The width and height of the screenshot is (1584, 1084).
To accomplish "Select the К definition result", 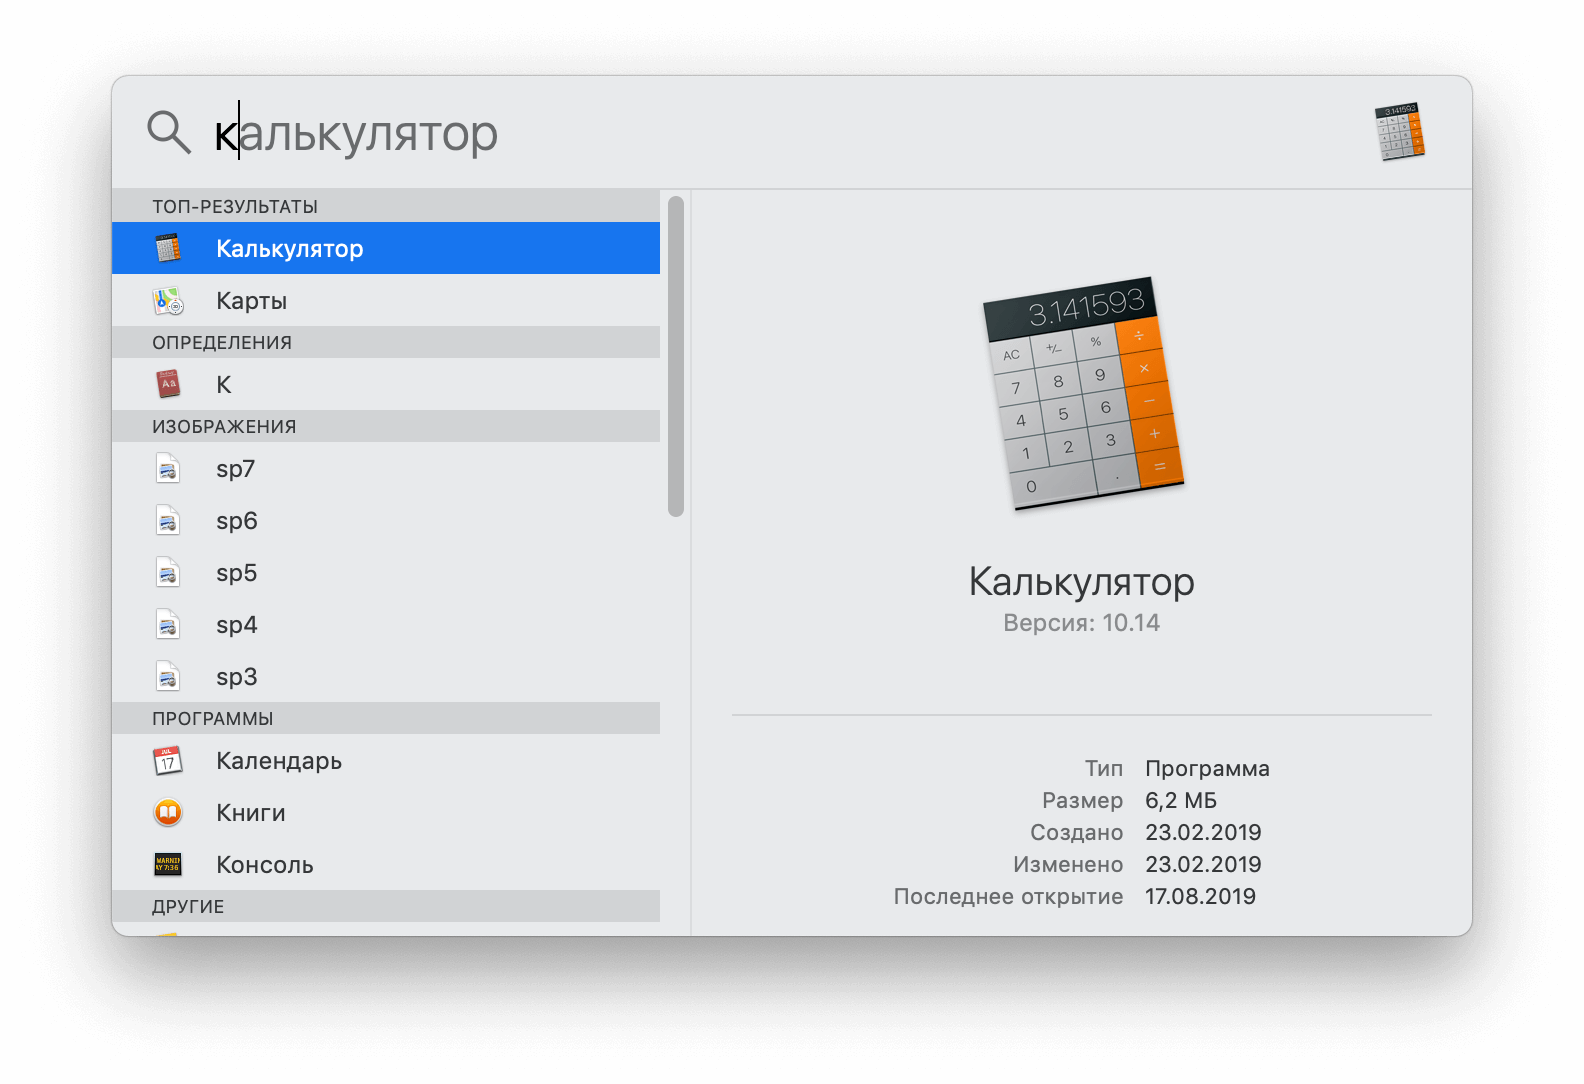I will pos(386,384).
